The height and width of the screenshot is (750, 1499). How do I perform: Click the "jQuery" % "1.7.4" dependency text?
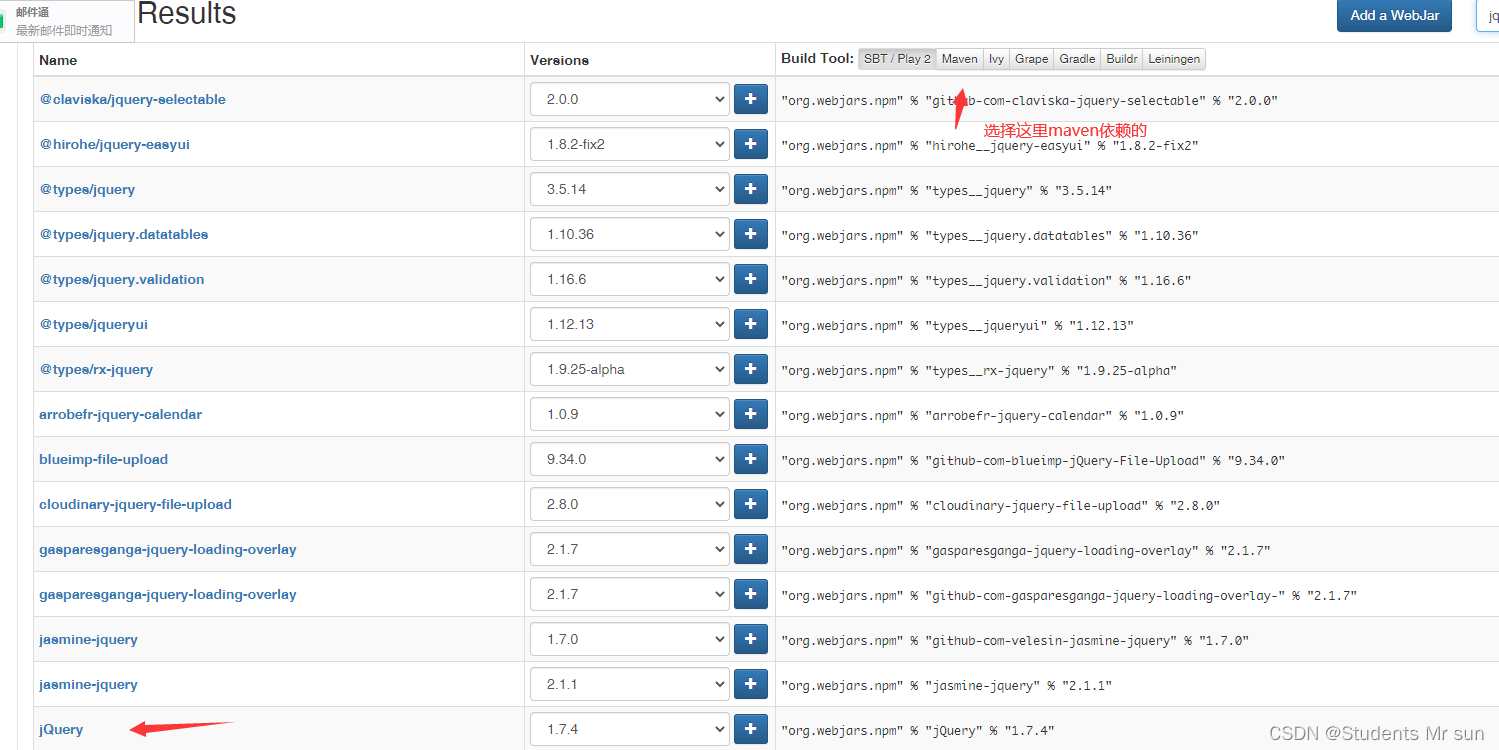(917, 730)
